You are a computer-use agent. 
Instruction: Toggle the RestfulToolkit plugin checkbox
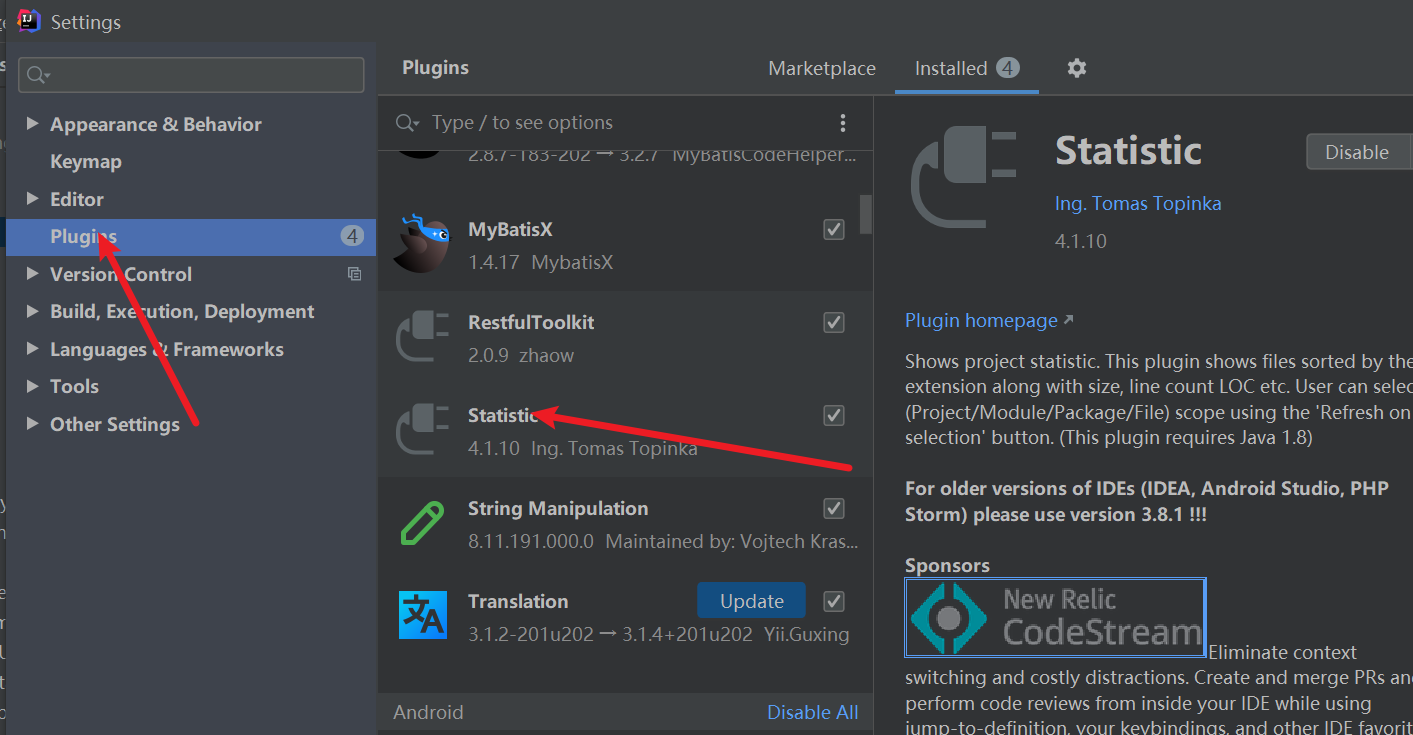coord(834,323)
